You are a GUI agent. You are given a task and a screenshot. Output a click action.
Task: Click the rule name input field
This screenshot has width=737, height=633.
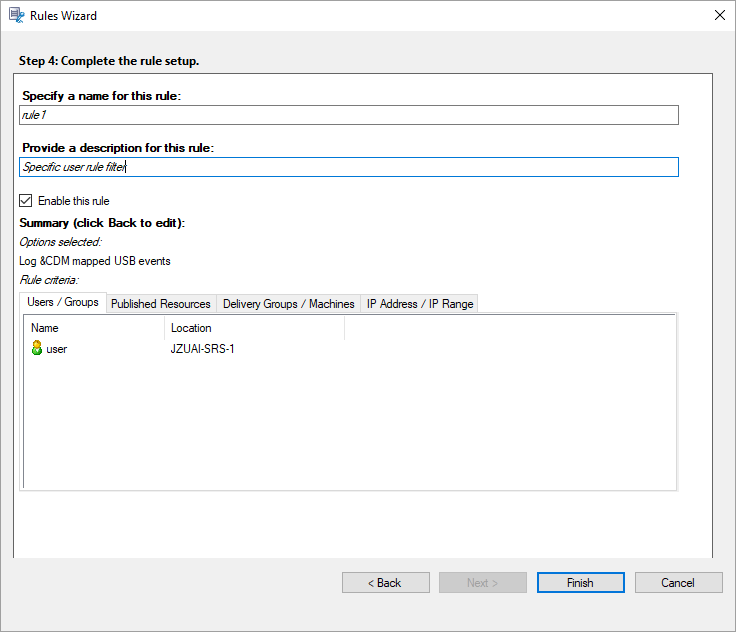coord(349,115)
